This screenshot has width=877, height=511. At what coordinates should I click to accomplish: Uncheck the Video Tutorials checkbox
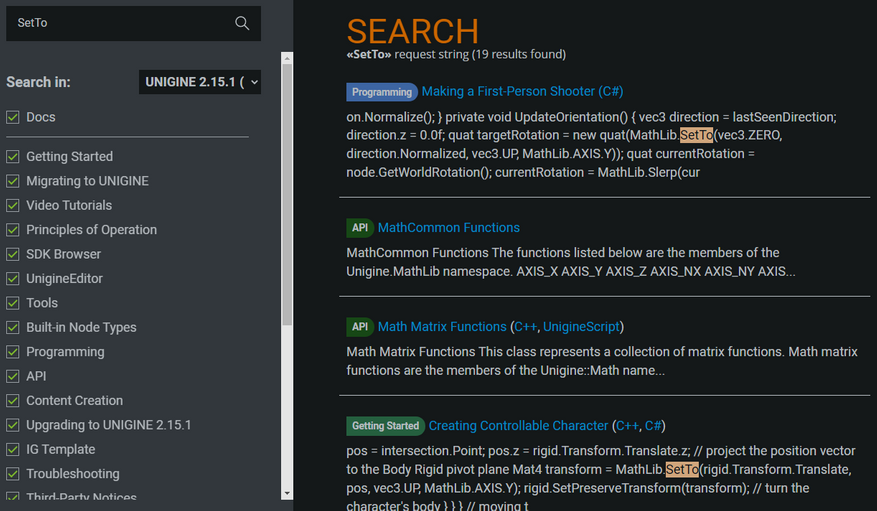13,206
